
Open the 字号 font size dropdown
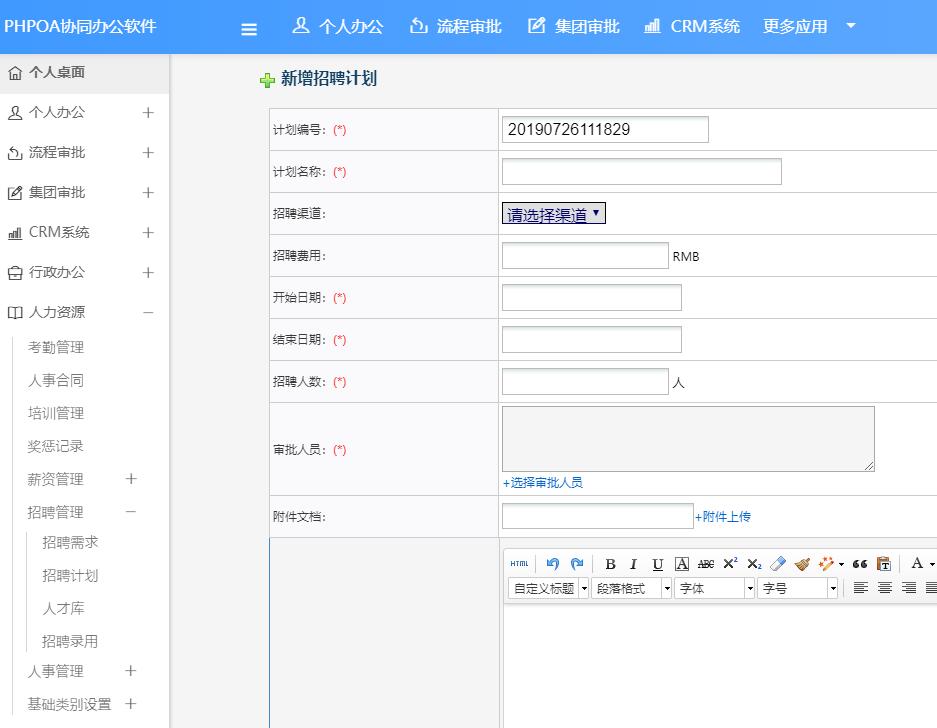tap(798, 588)
